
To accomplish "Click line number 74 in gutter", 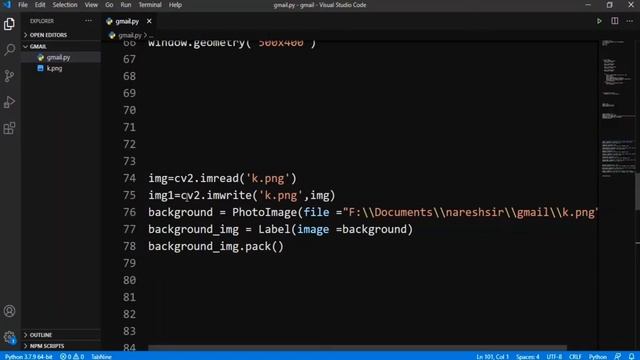I will [129, 178].
